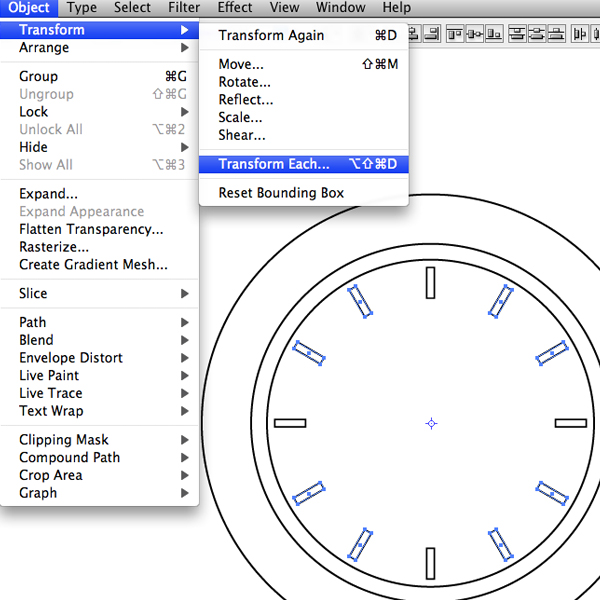Click the selected 4 o'clock tick mark
The height and width of the screenshot is (600, 600).
[552, 494]
